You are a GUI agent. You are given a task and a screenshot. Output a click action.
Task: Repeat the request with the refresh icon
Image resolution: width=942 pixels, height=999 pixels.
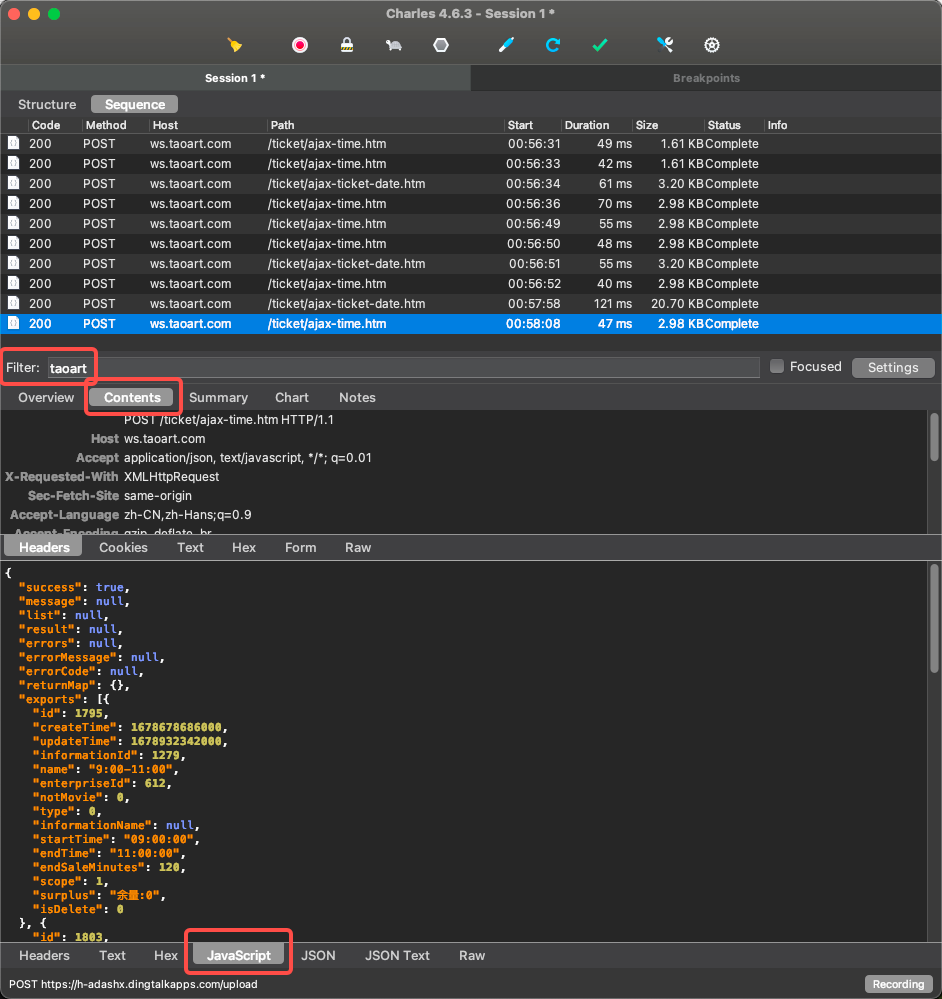553,45
